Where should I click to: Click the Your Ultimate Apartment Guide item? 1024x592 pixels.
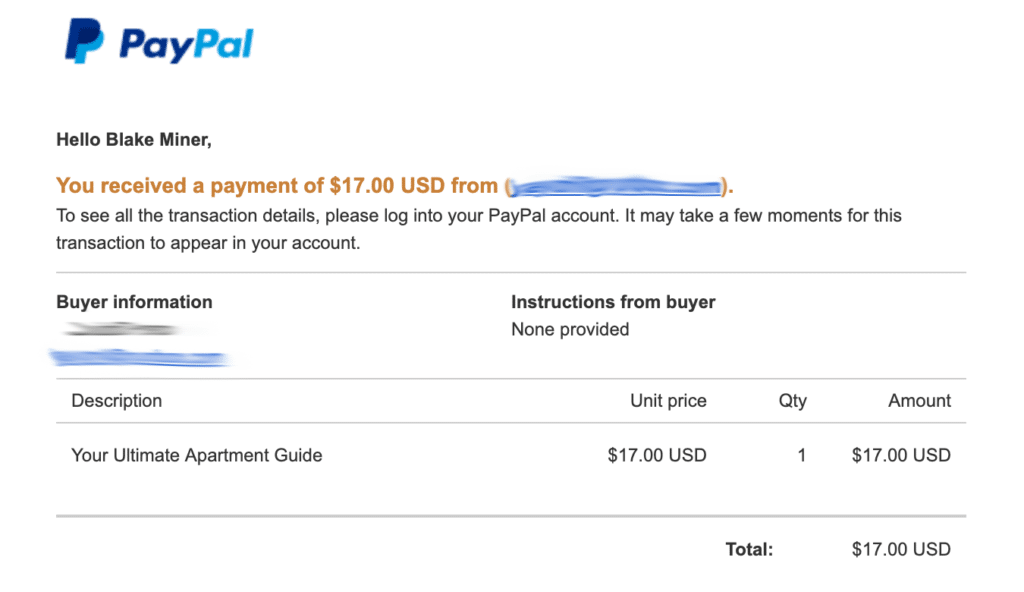pyautogui.click(x=197, y=455)
